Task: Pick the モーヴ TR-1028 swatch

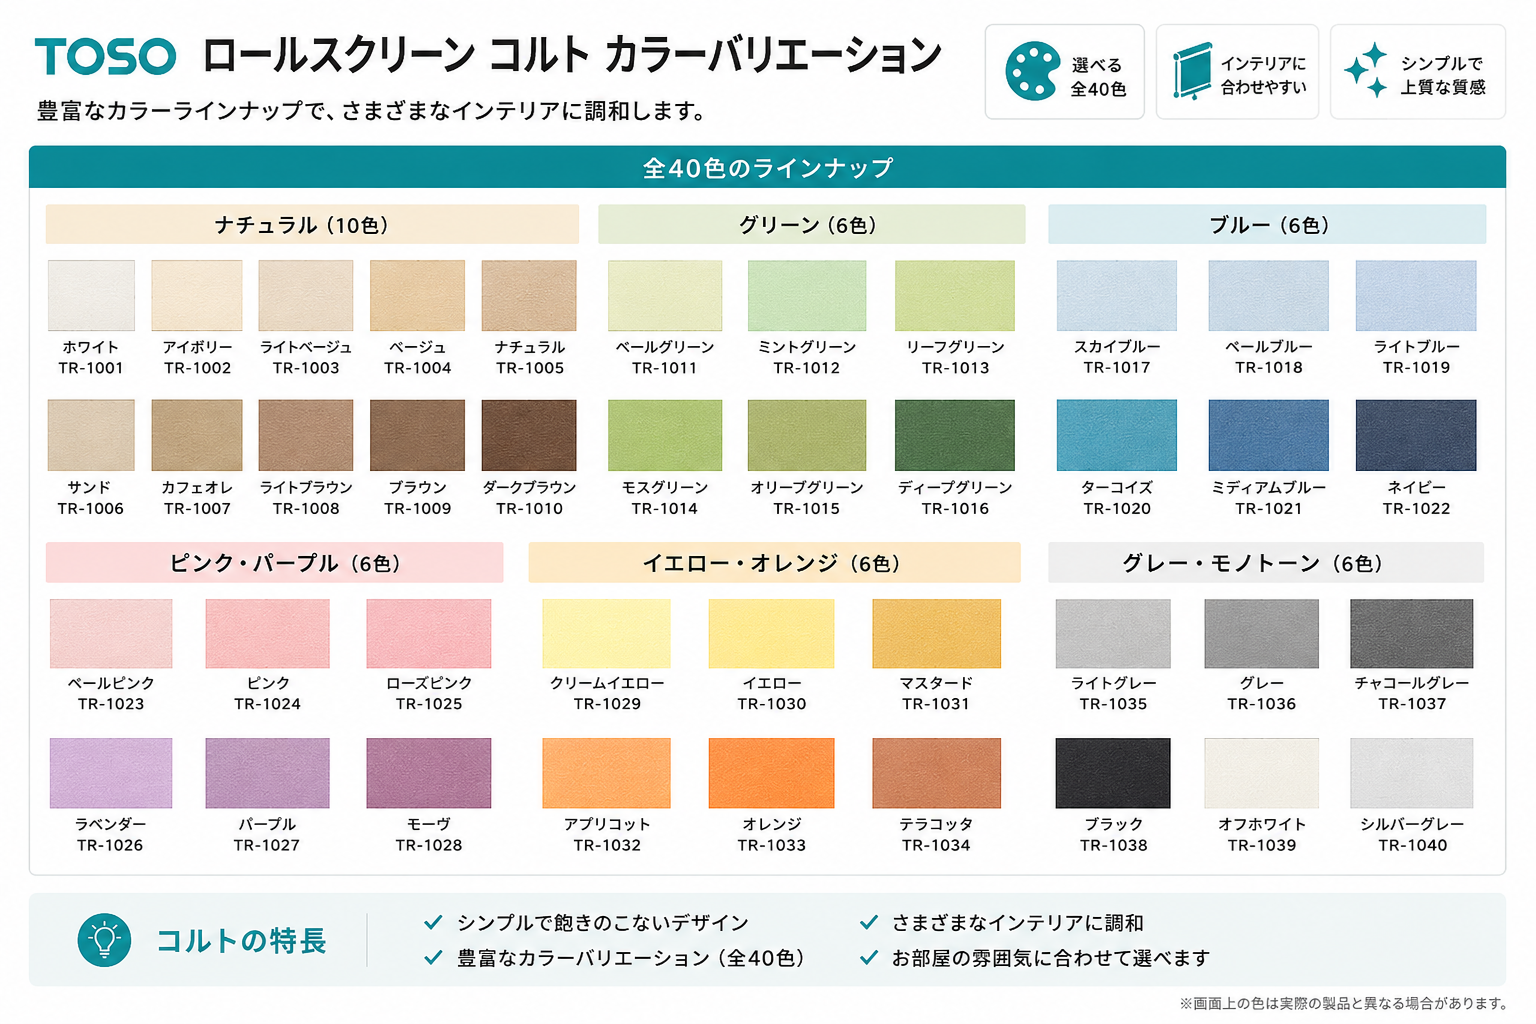Action: coord(429,773)
